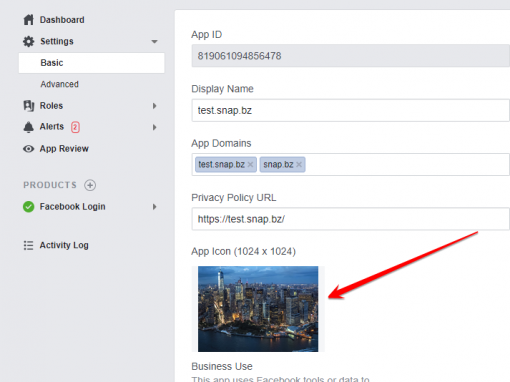The height and width of the screenshot is (382, 510).
Task: Collapse the Settings menu arrow
Action: point(154,42)
